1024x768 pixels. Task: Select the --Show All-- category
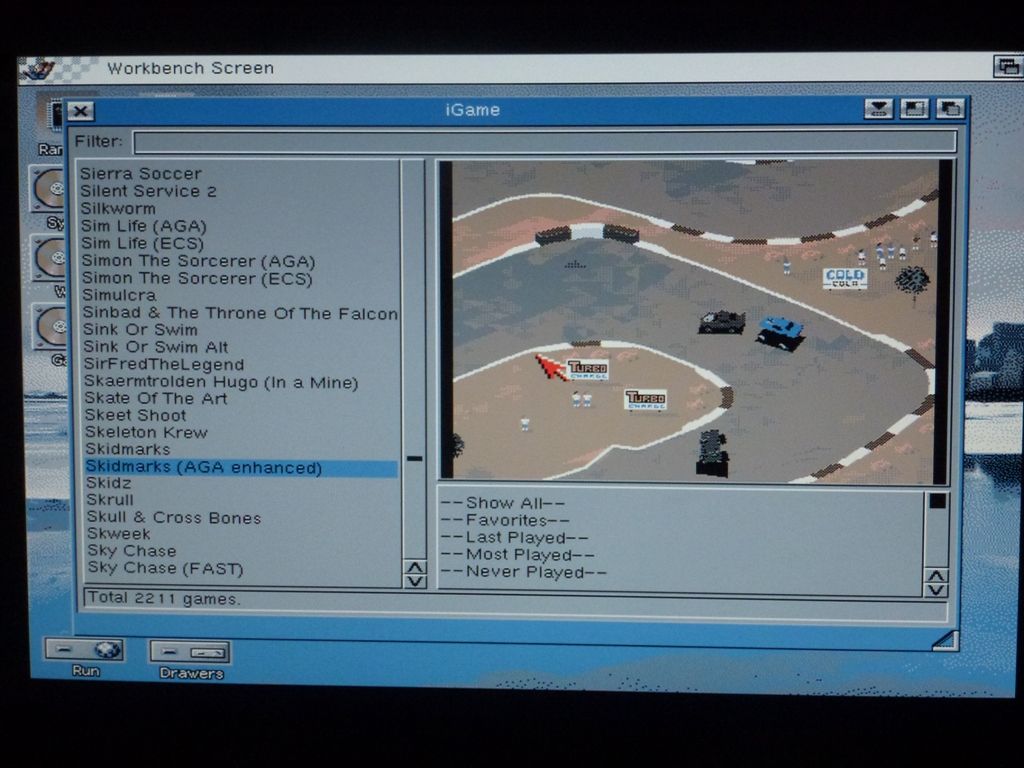pyautogui.click(x=503, y=504)
